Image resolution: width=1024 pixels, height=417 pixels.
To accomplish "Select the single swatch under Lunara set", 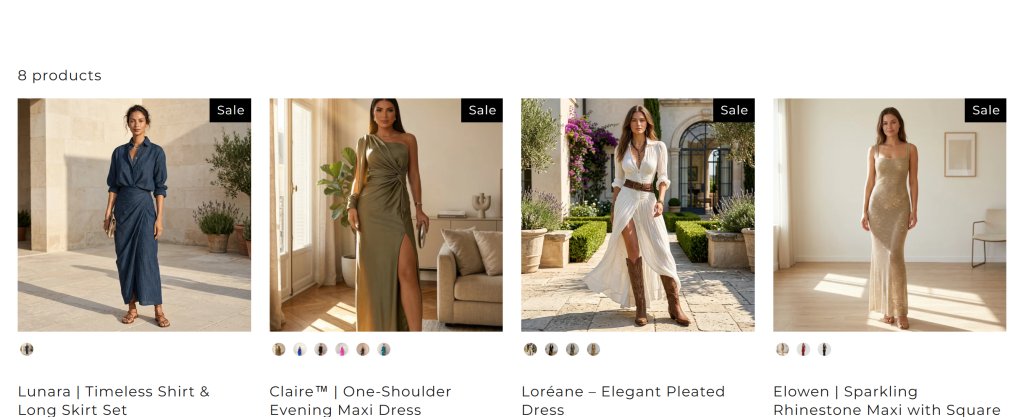I will pos(27,350).
